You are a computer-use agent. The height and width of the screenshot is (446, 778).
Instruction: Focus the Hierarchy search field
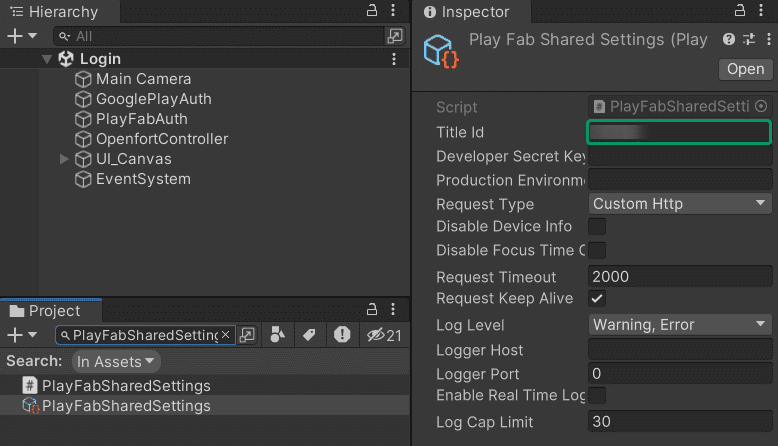click(218, 36)
